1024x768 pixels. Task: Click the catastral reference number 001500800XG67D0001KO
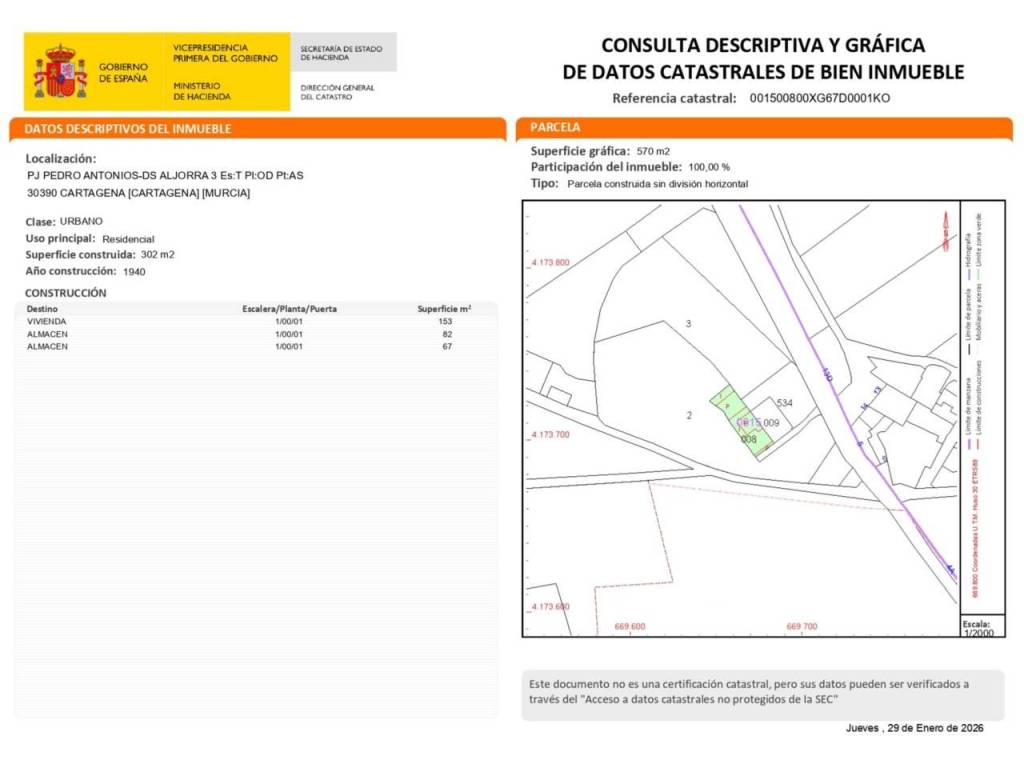tap(819, 98)
